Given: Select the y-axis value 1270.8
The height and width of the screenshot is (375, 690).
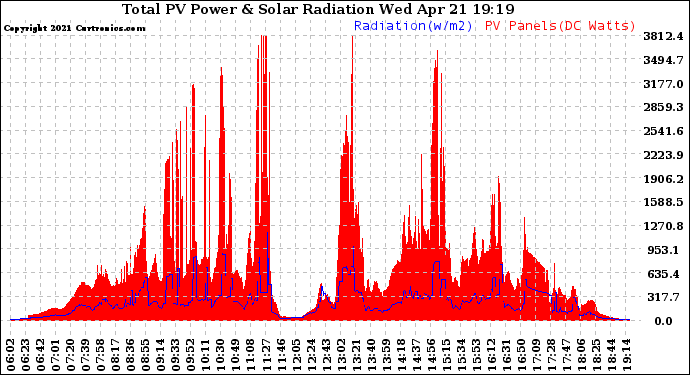Looking at the screenshot, I should coord(663,226).
